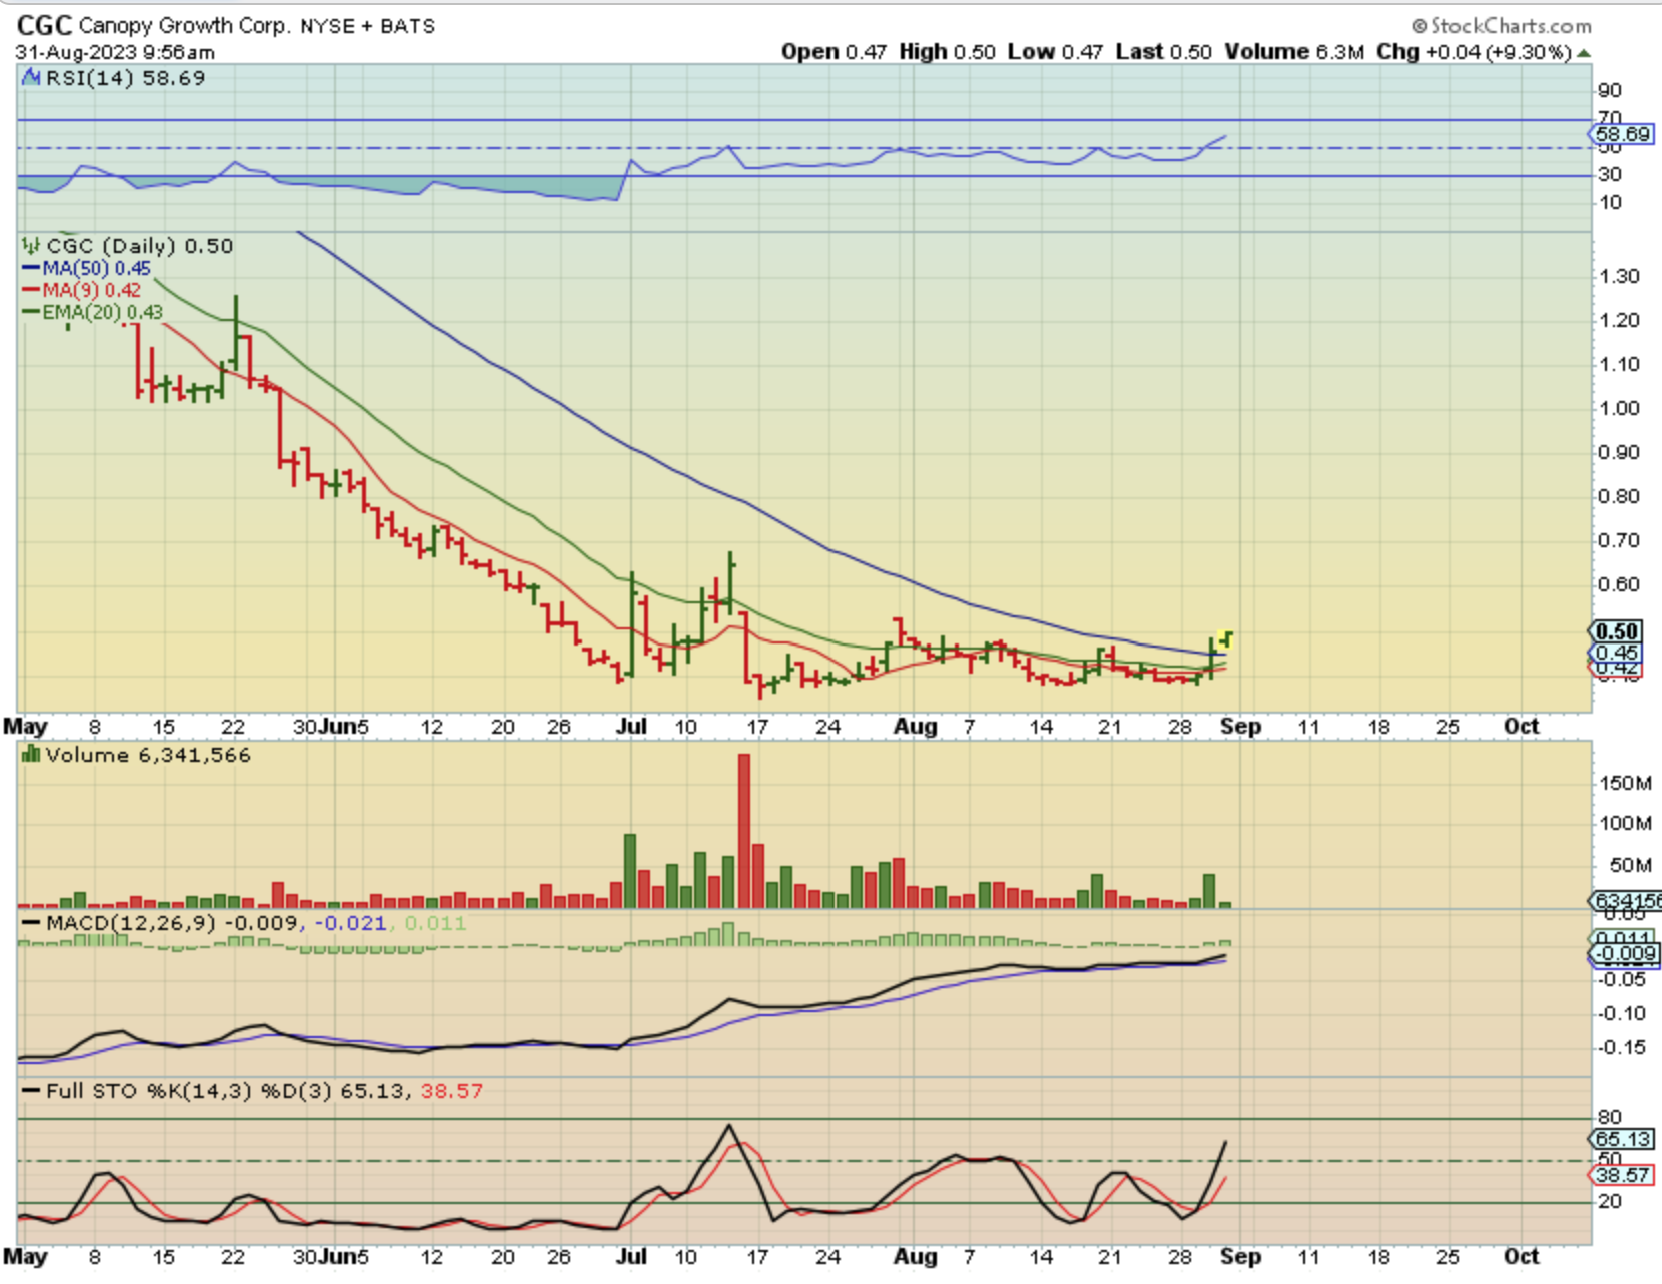Click the Full STO legend line marker
The width and height of the screenshot is (1662, 1284).
[x=31, y=1091]
